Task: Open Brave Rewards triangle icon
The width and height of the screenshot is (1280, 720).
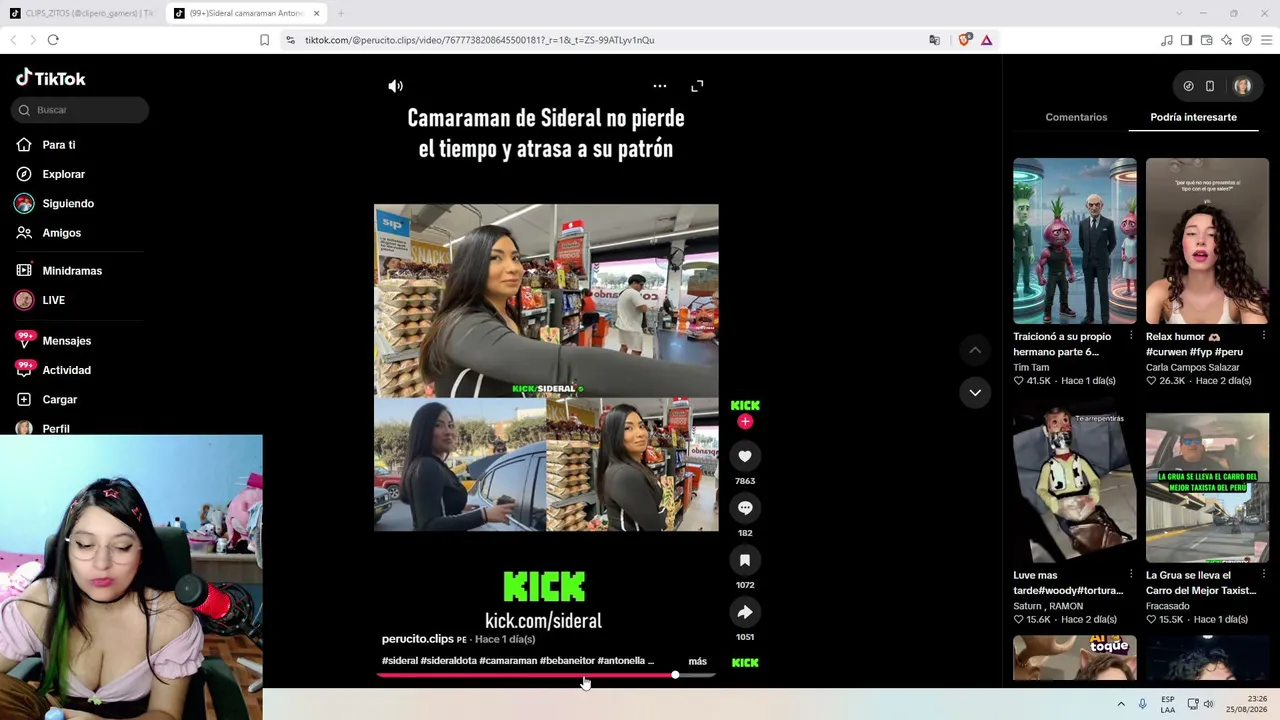Action: click(x=986, y=40)
